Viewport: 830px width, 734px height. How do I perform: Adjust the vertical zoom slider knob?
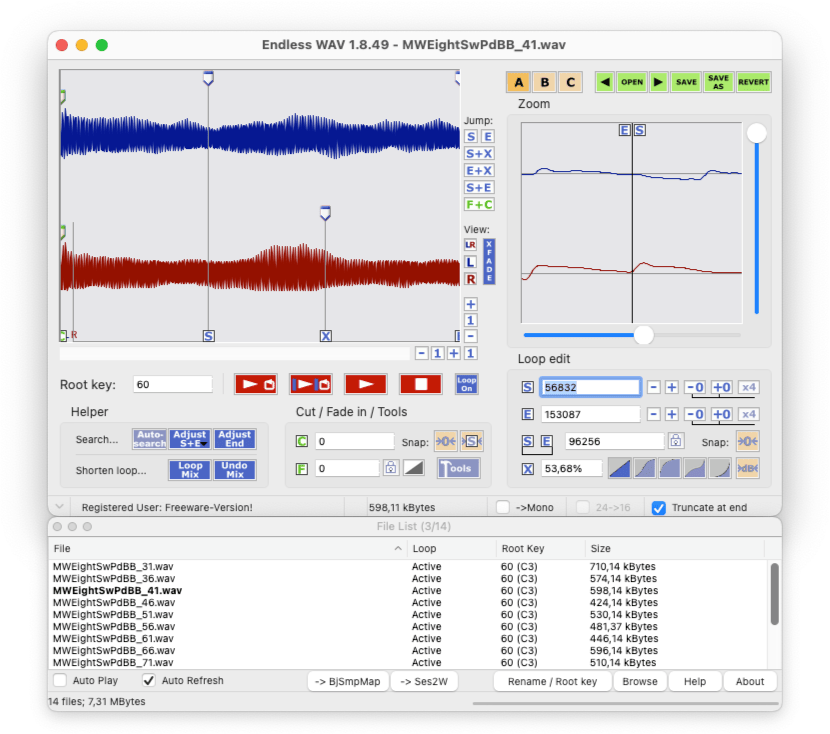tap(757, 133)
